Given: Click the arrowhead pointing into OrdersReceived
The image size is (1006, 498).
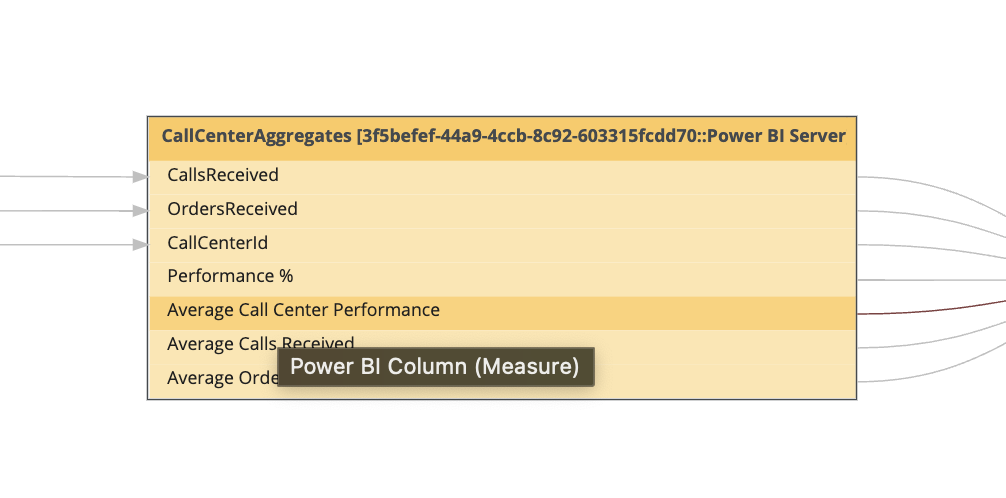Looking at the screenshot, I should pyautogui.click(x=140, y=211).
